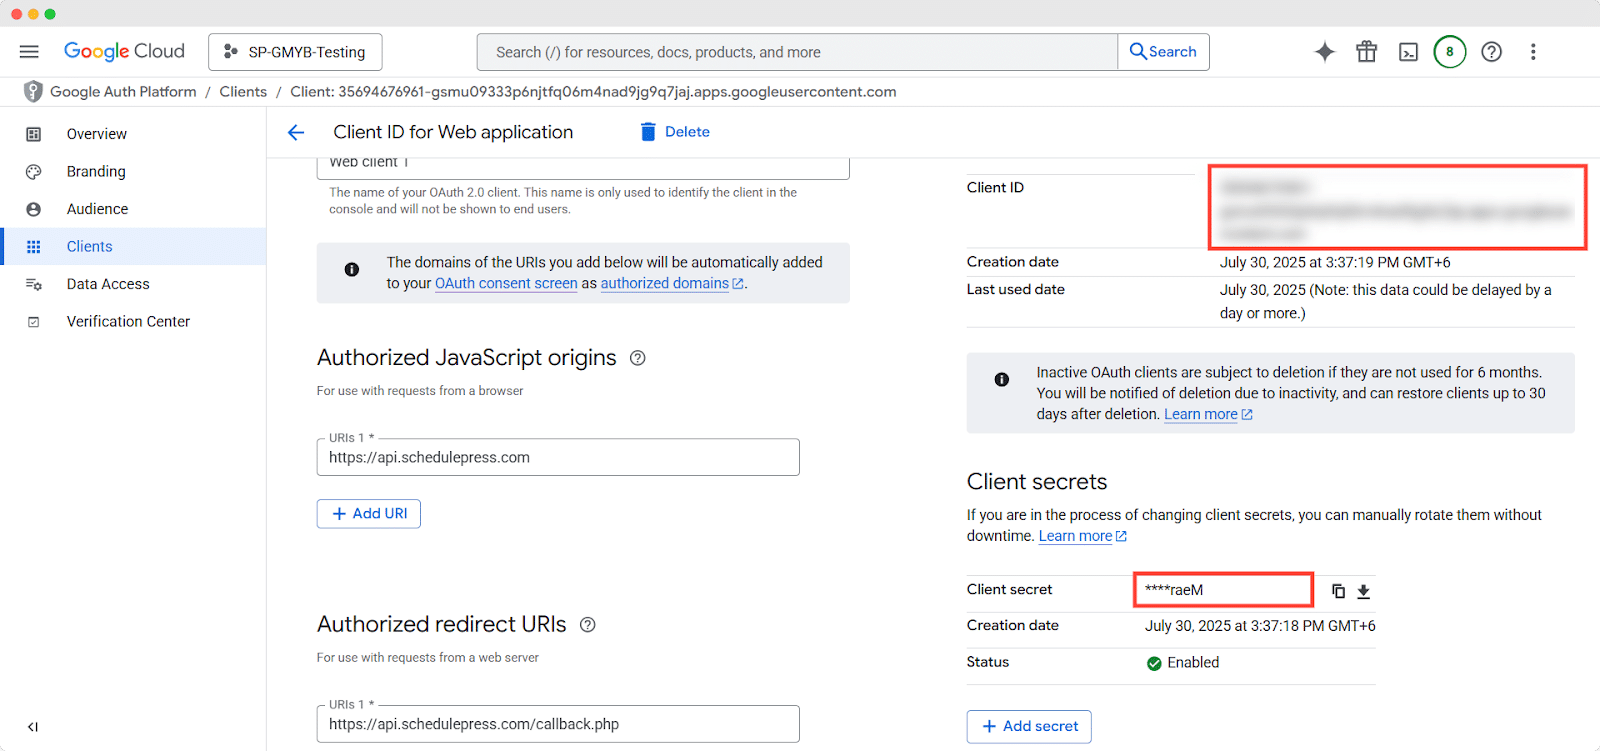
Task: Click the Overview sidebar icon
Action: [34, 134]
